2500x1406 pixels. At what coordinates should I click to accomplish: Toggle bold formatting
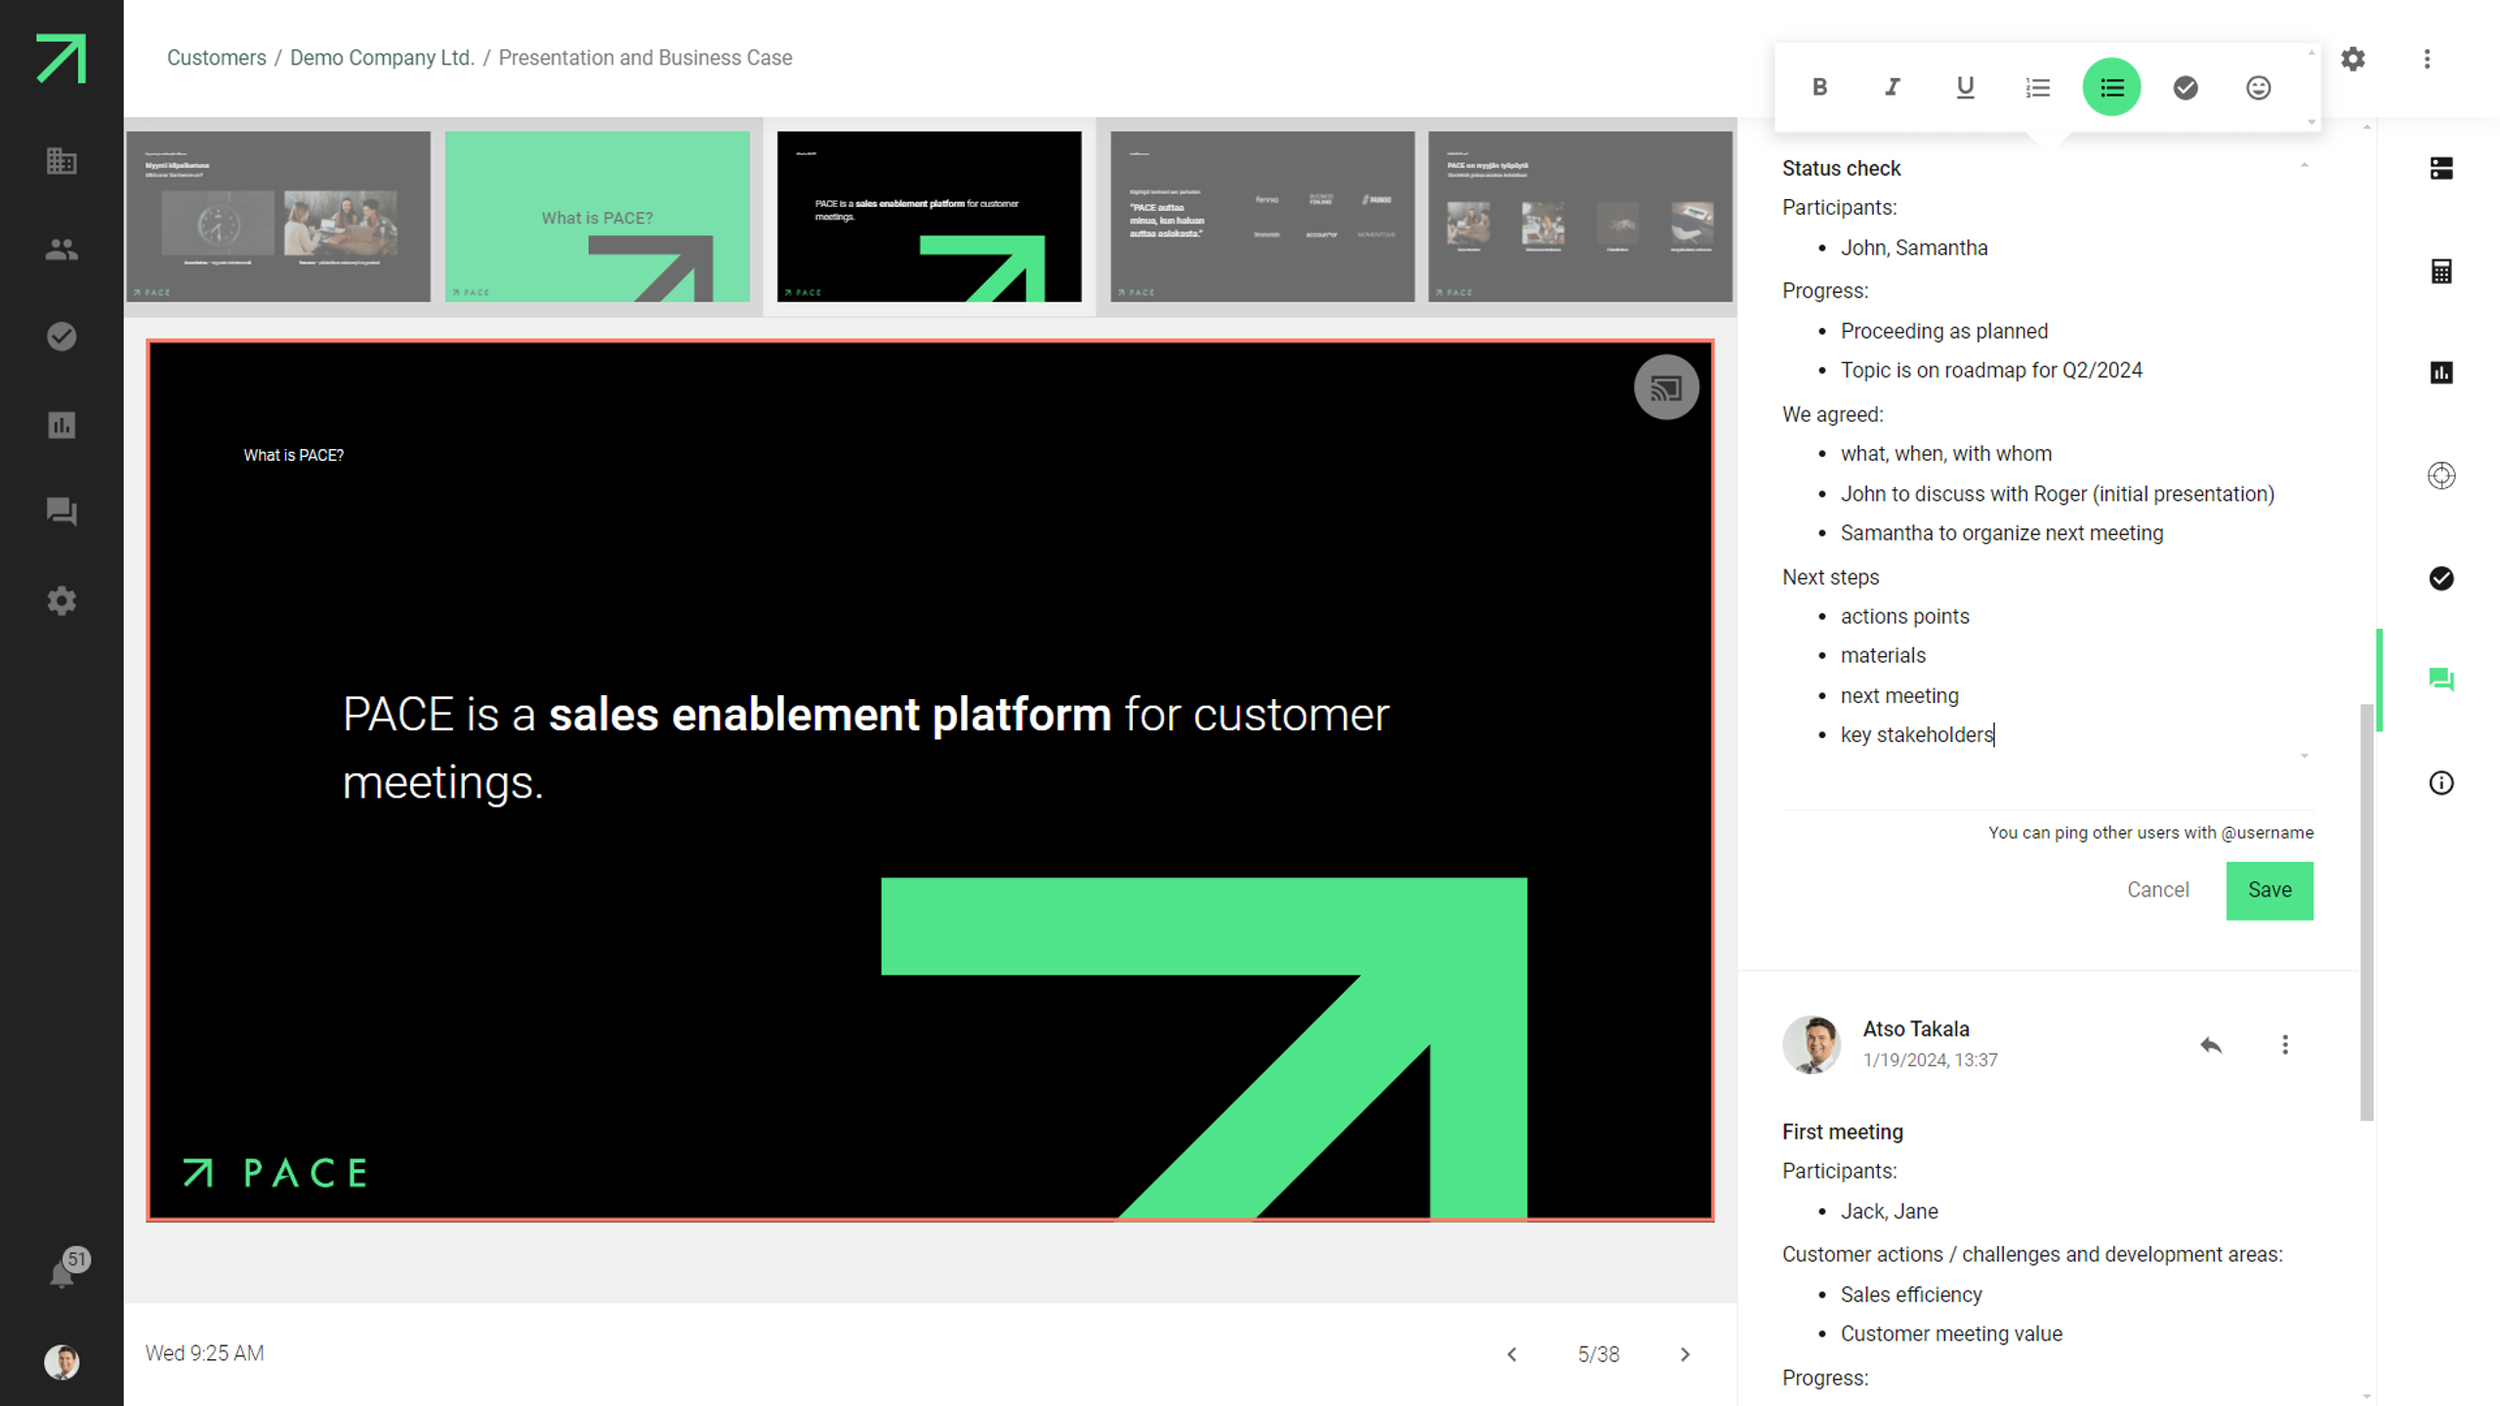(x=1819, y=88)
